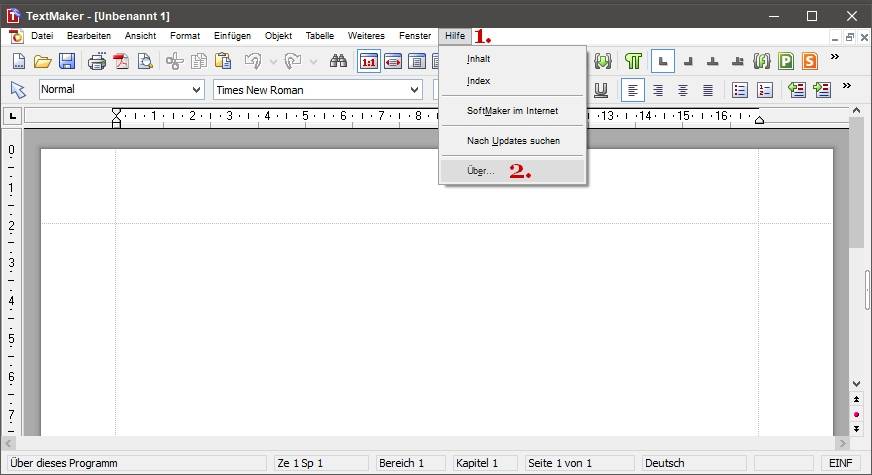Open the Tabelle menu

point(320,36)
